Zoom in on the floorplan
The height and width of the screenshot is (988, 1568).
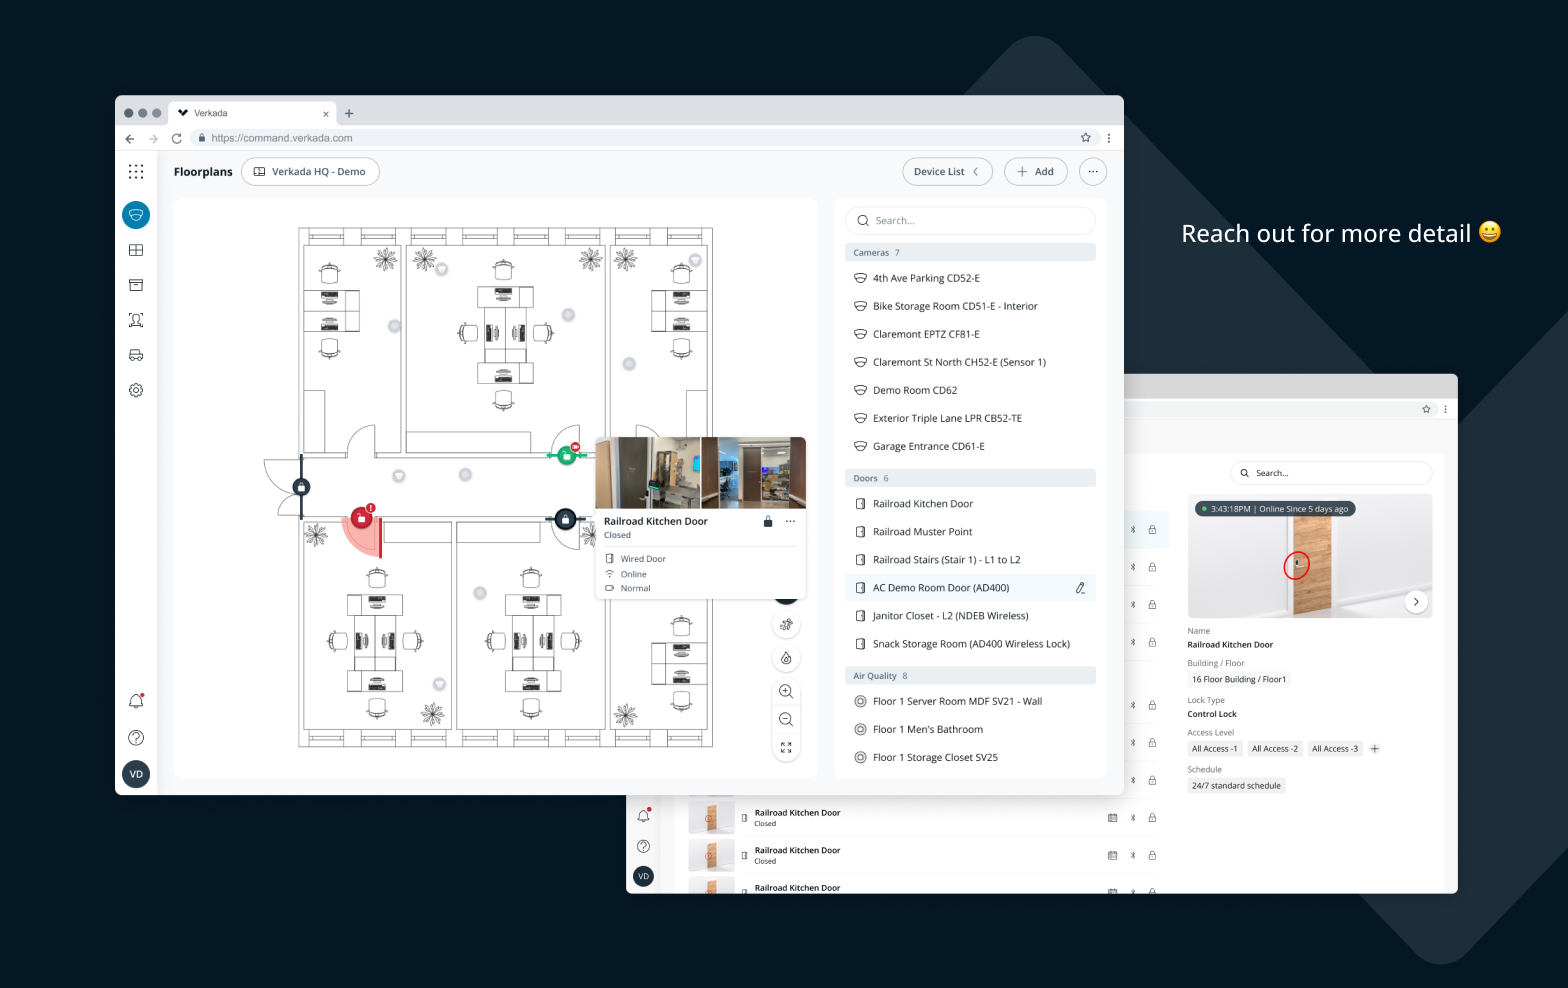(786, 691)
